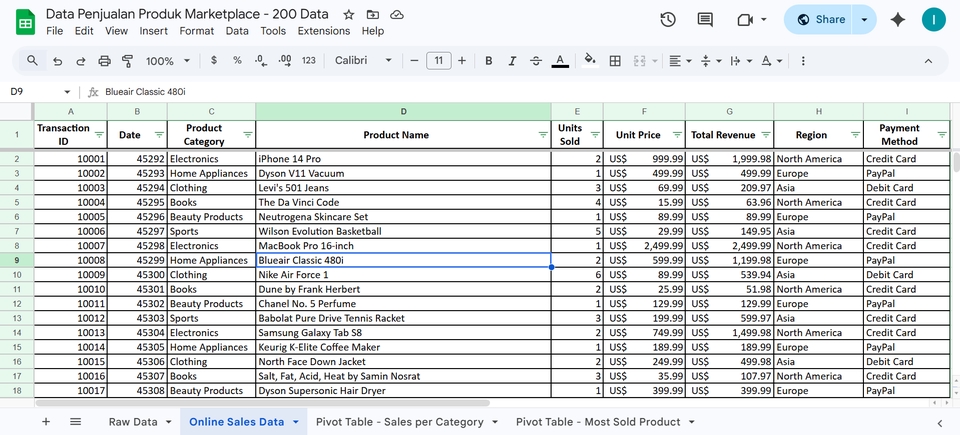Image resolution: width=960 pixels, height=435 pixels.
Task: Click the document title text
Action: (x=187, y=14)
